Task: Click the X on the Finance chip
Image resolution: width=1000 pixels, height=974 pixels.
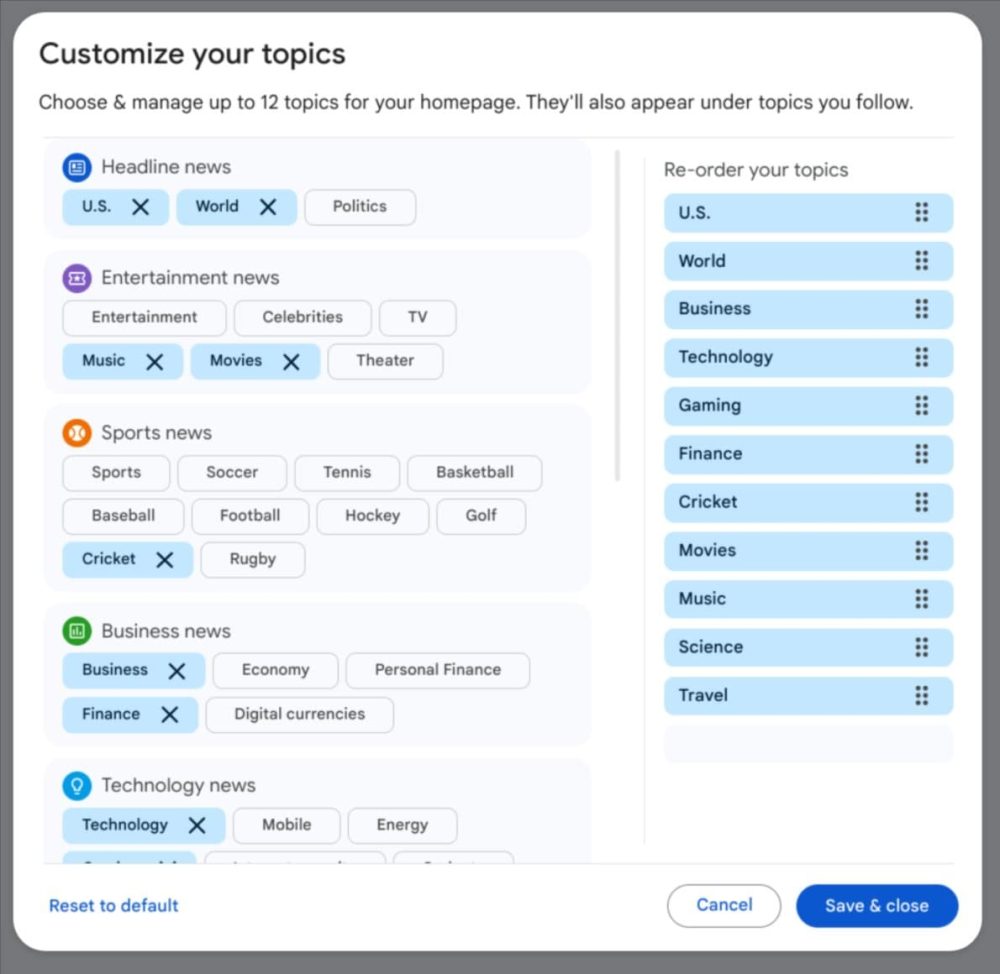Action: click(x=170, y=715)
